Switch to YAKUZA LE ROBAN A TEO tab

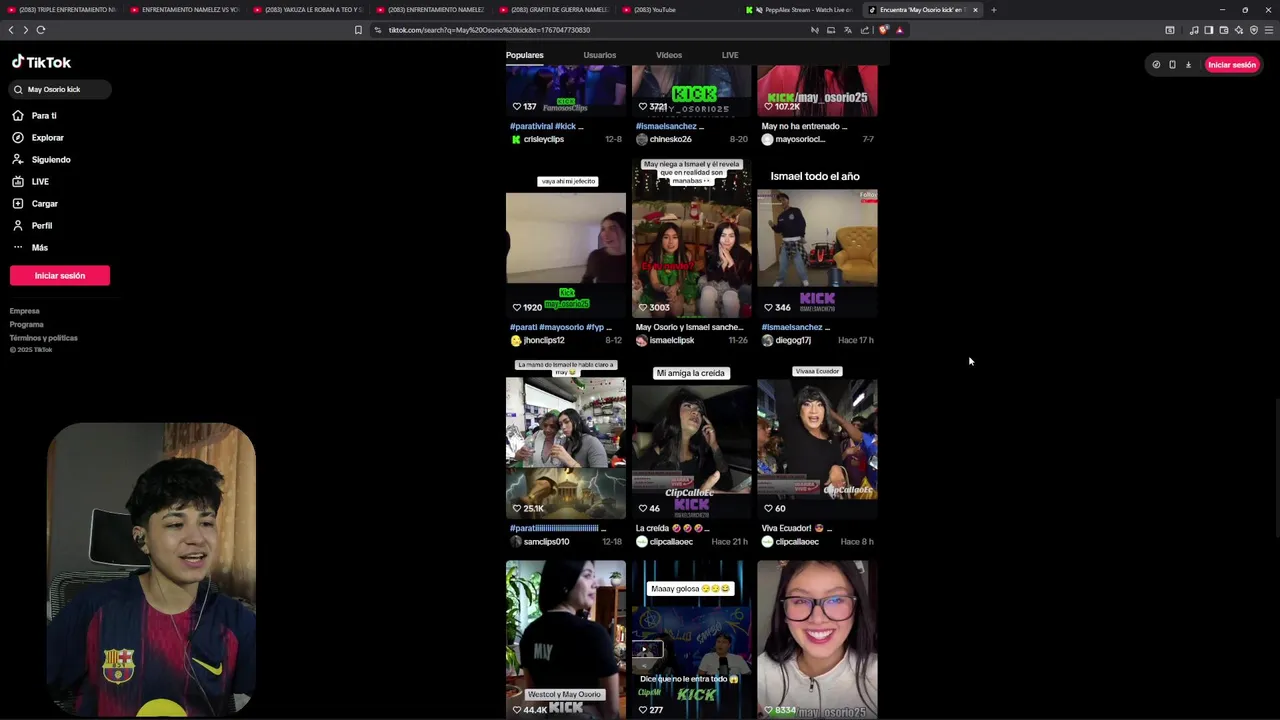(306, 10)
